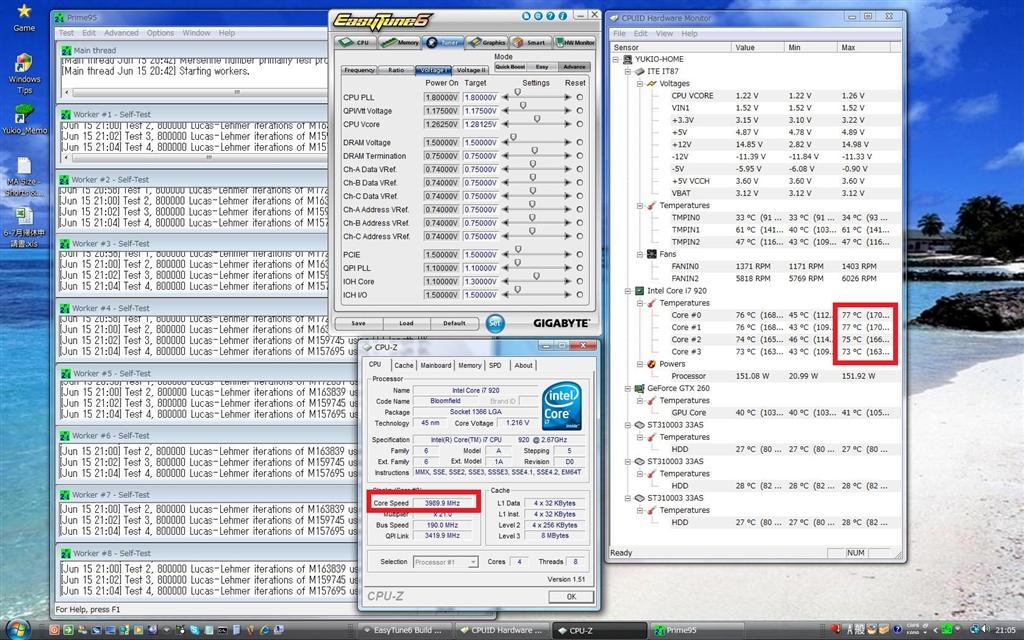
Task: Open File menu in Hardware Monitor
Action: [619, 33]
